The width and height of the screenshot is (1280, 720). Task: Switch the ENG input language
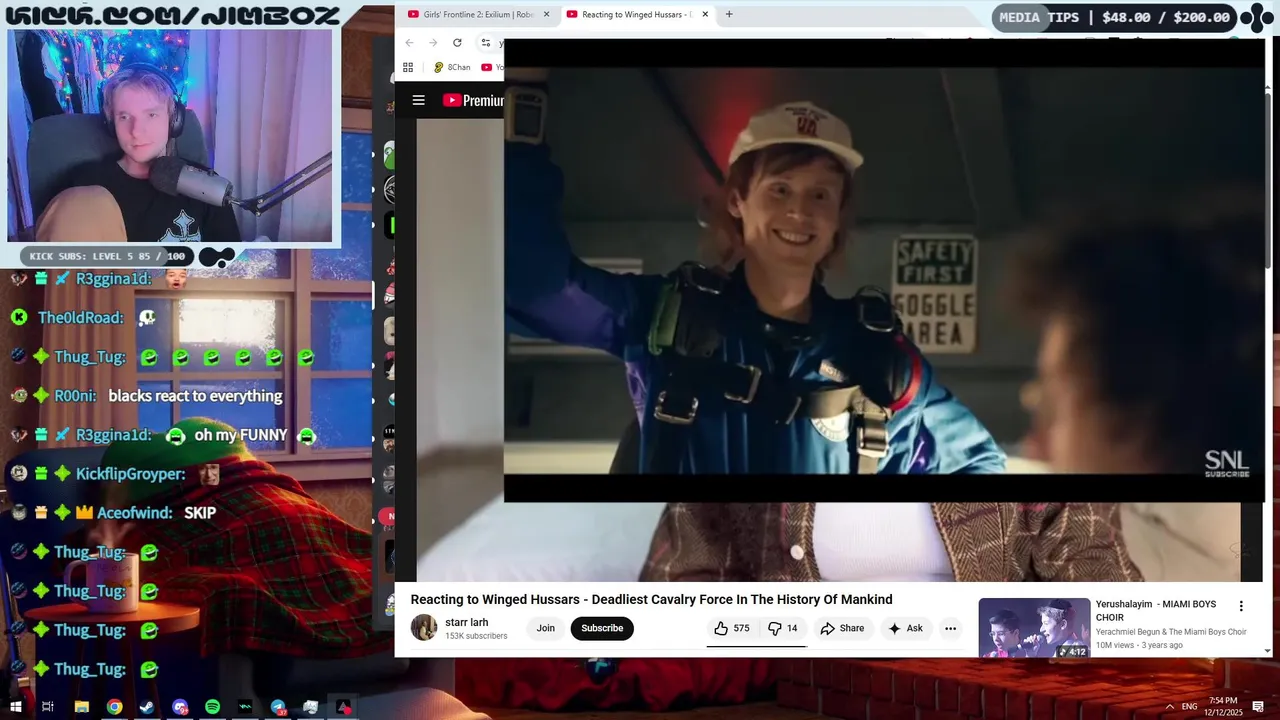point(1189,707)
